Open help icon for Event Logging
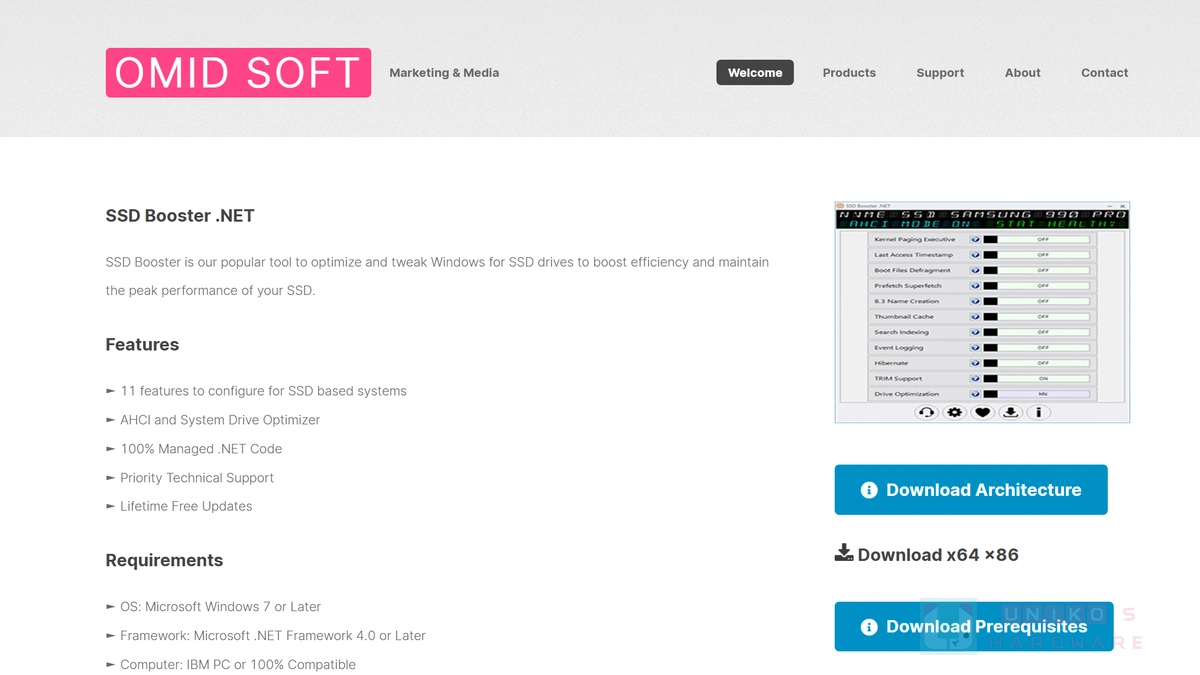 975,348
